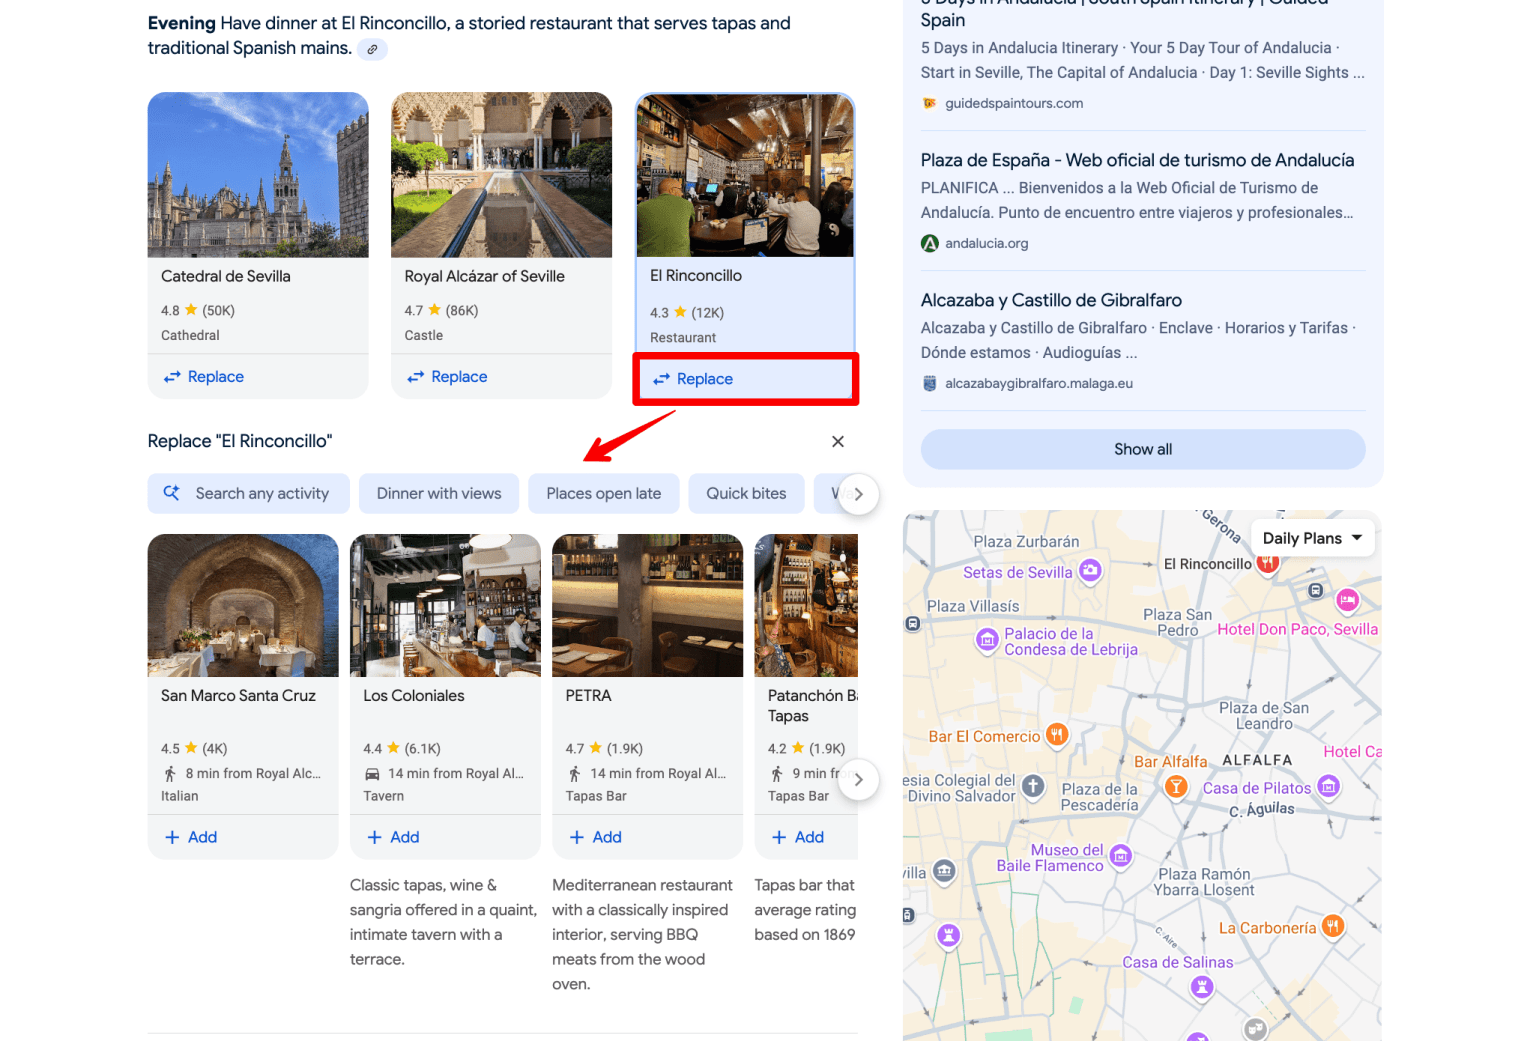Open the Daily Plans dropdown on the map
The image size is (1536, 1041).
pyautogui.click(x=1312, y=538)
